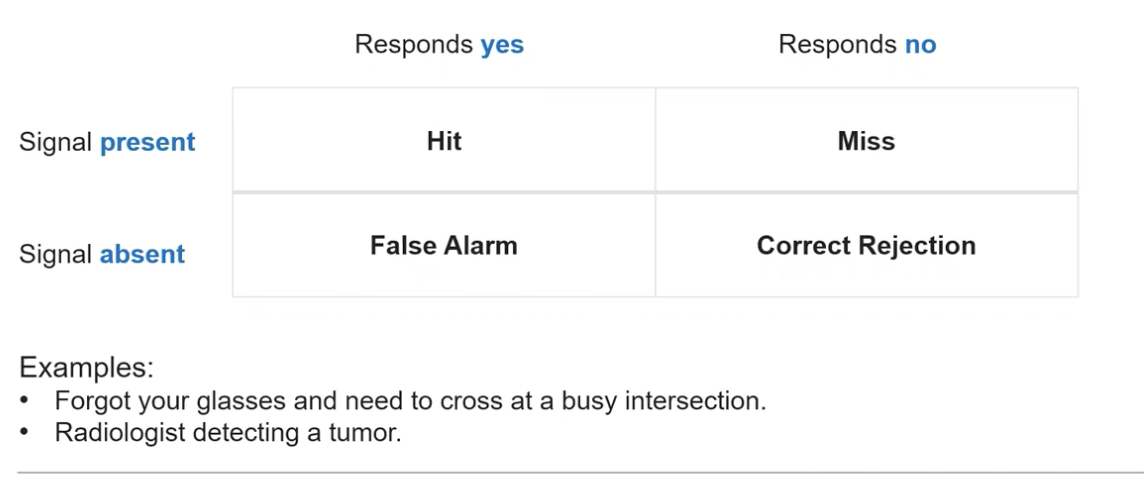The height and width of the screenshot is (478, 1144).
Task: Click the blue word 'yes'
Action: (x=502, y=45)
